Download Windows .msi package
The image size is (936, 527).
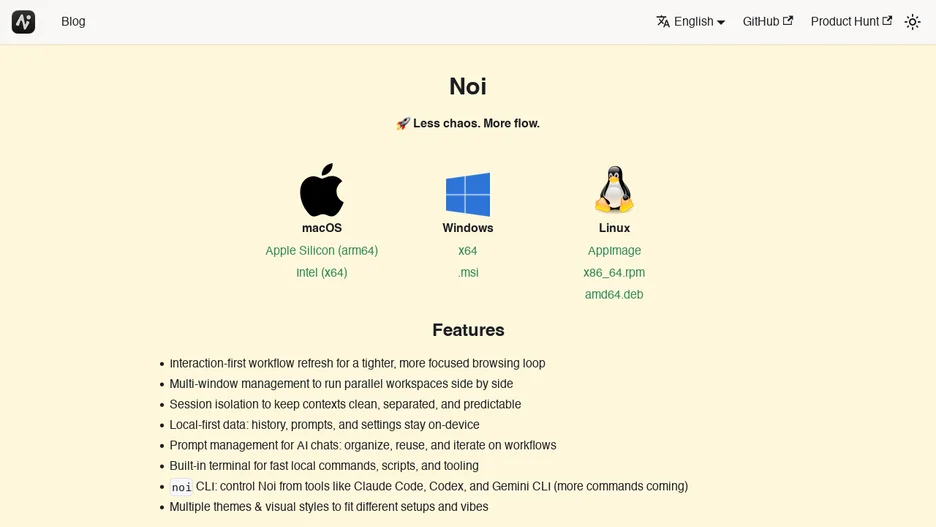(468, 273)
